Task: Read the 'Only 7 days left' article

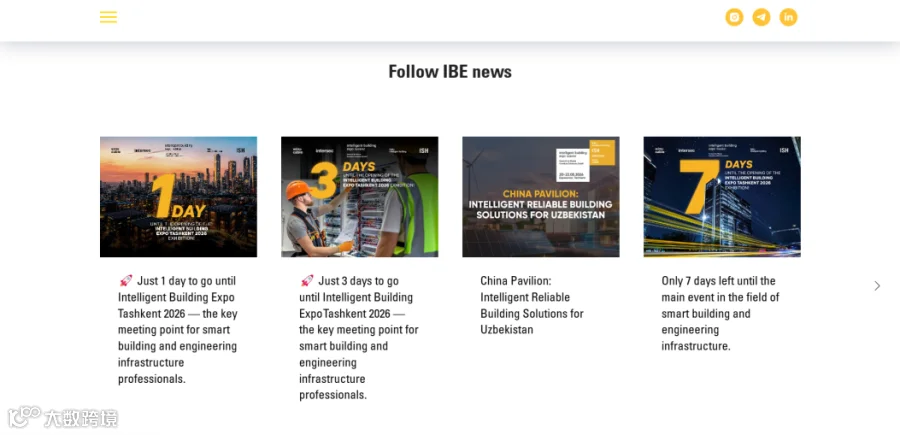Action: pos(720,313)
